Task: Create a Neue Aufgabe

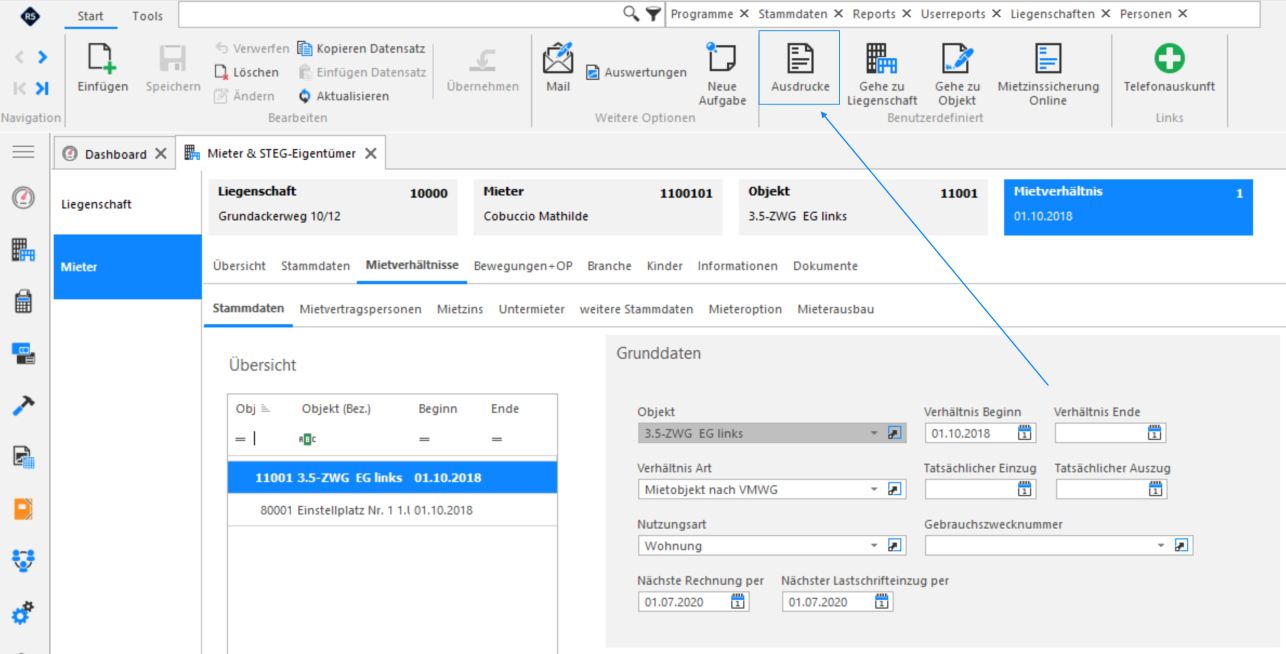Action: click(720, 74)
